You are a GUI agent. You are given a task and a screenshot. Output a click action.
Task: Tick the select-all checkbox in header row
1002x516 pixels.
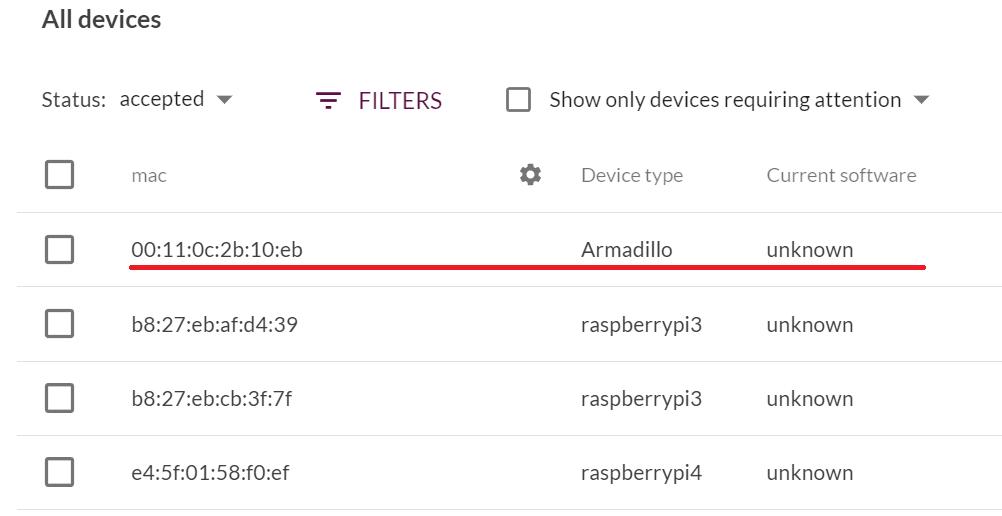point(59,175)
